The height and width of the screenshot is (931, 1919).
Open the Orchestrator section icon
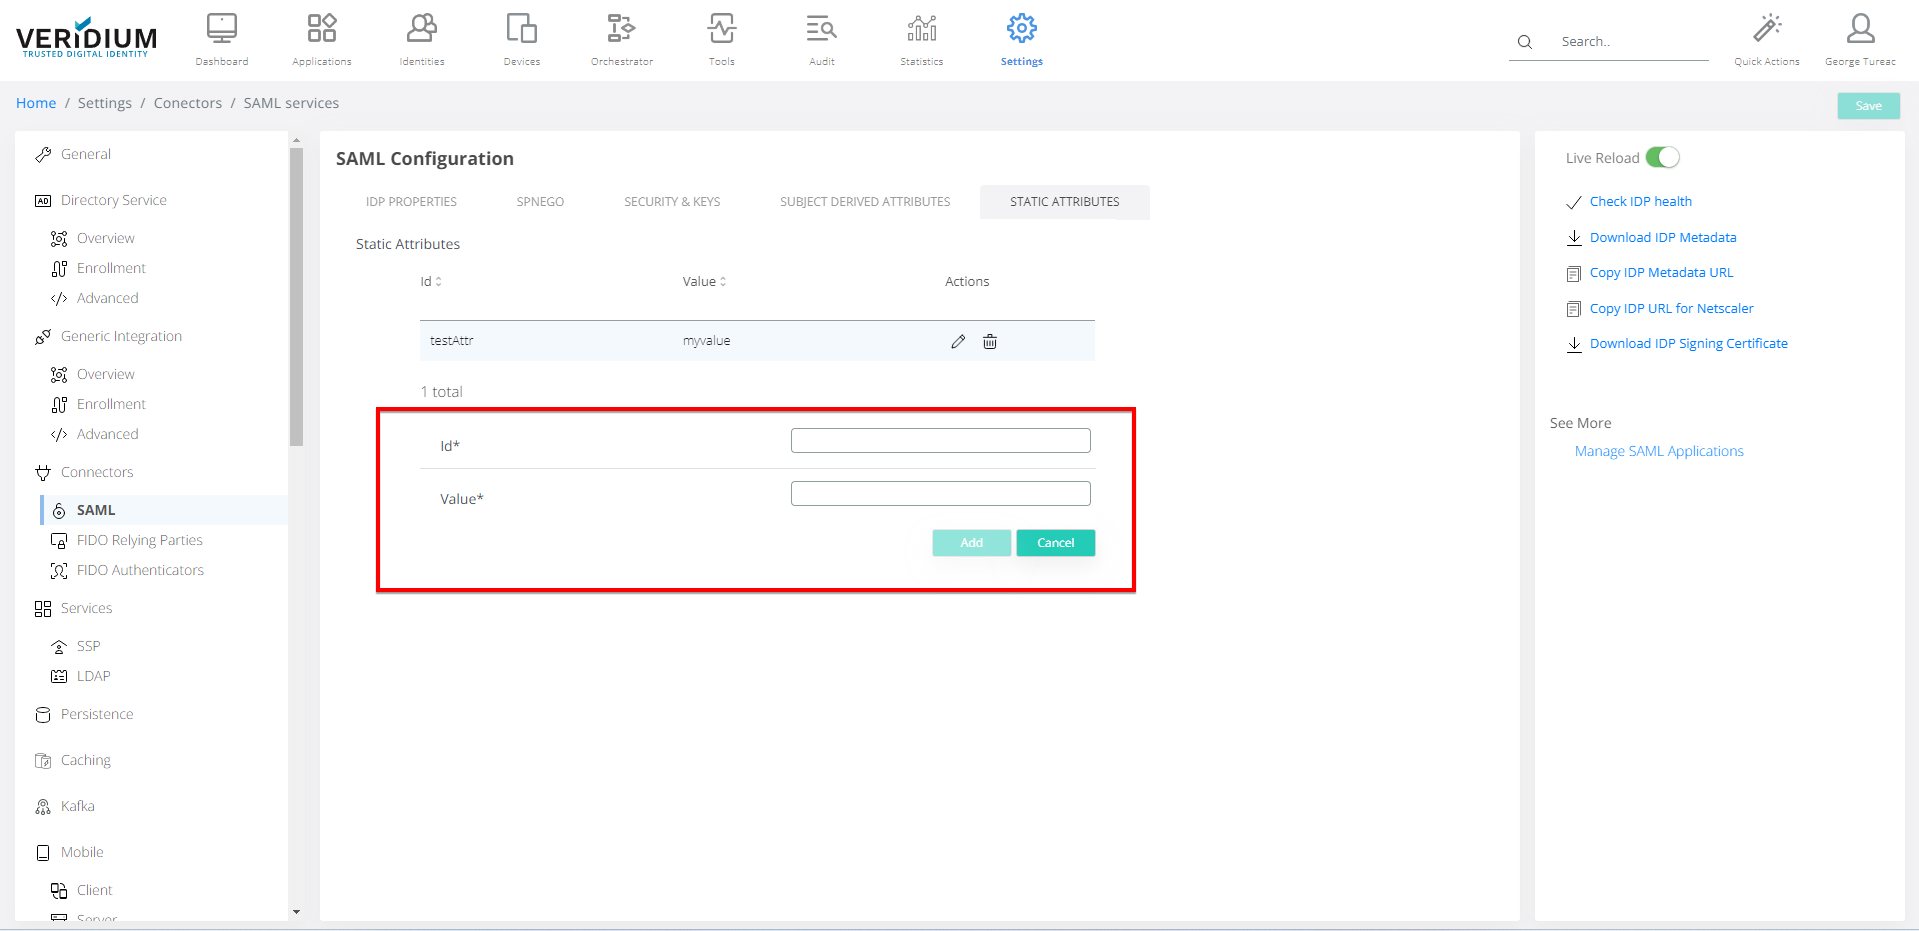pyautogui.click(x=621, y=29)
